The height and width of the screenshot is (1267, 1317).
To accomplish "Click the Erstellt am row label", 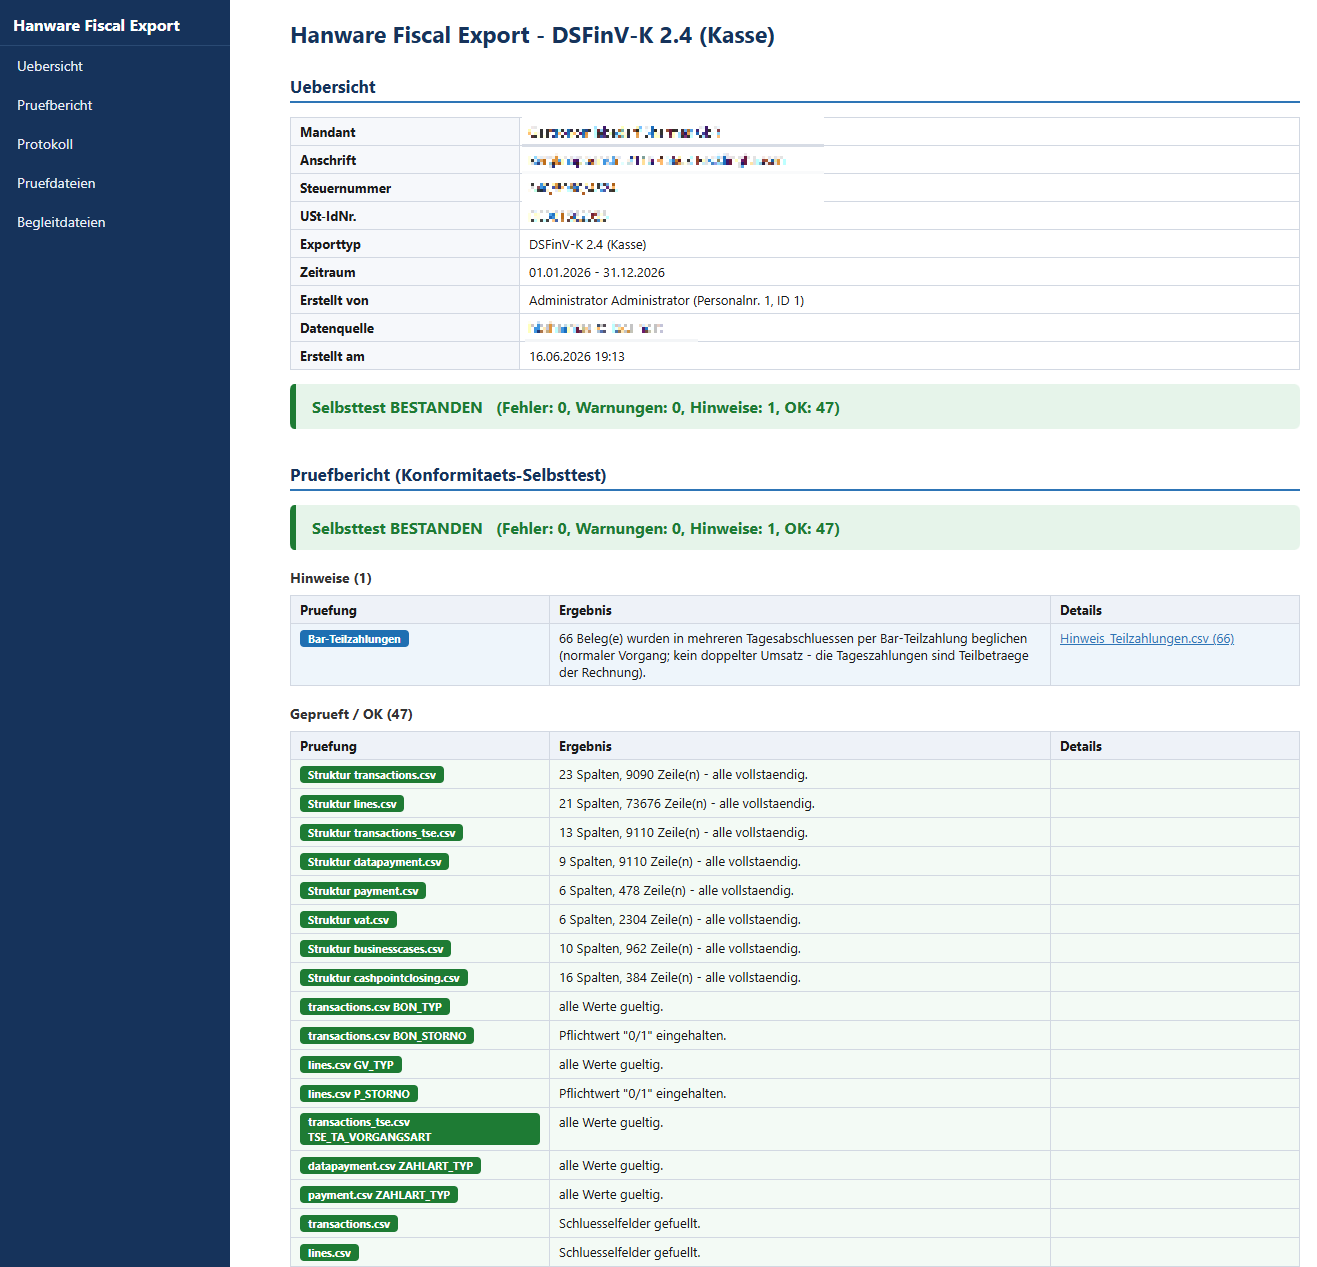I will tap(332, 357).
